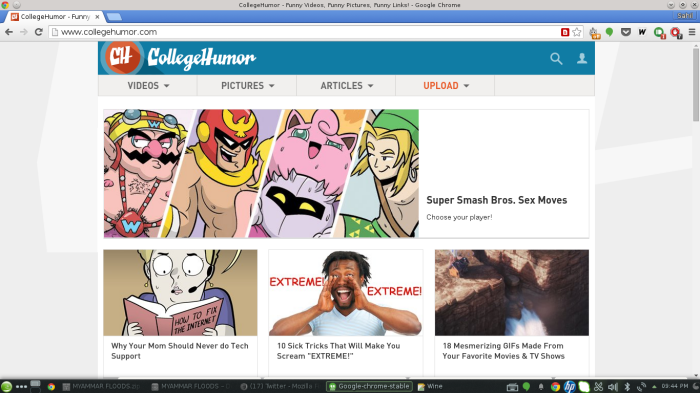Open the site search magnifier icon
The width and height of the screenshot is (700, 393).
click(x=556, y=59)
